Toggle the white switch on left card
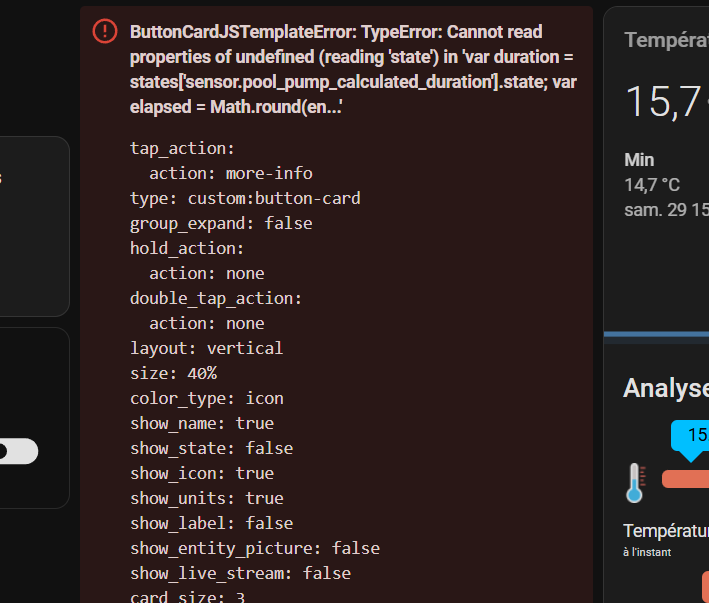The image size is (709, 603). click(19, 451)
